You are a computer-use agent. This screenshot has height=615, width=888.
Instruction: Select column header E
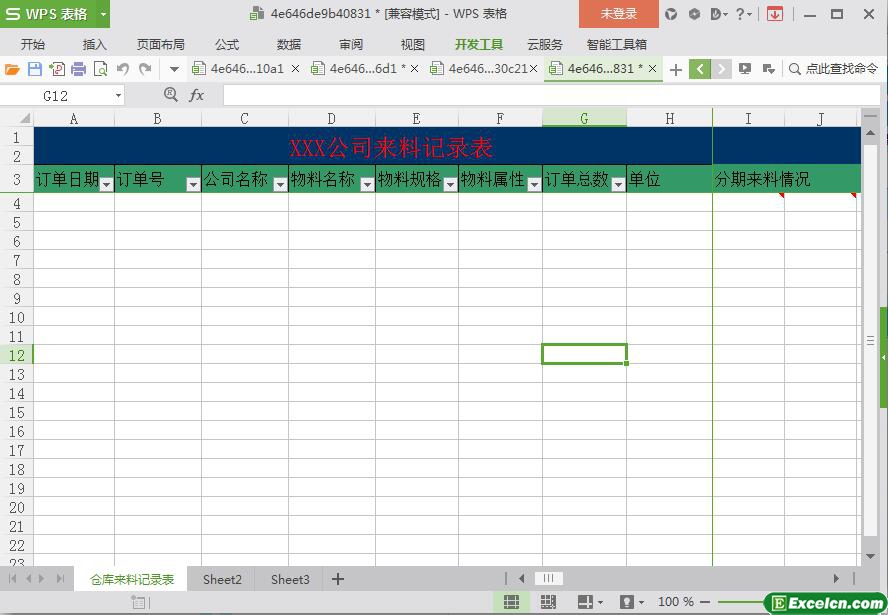416,119
